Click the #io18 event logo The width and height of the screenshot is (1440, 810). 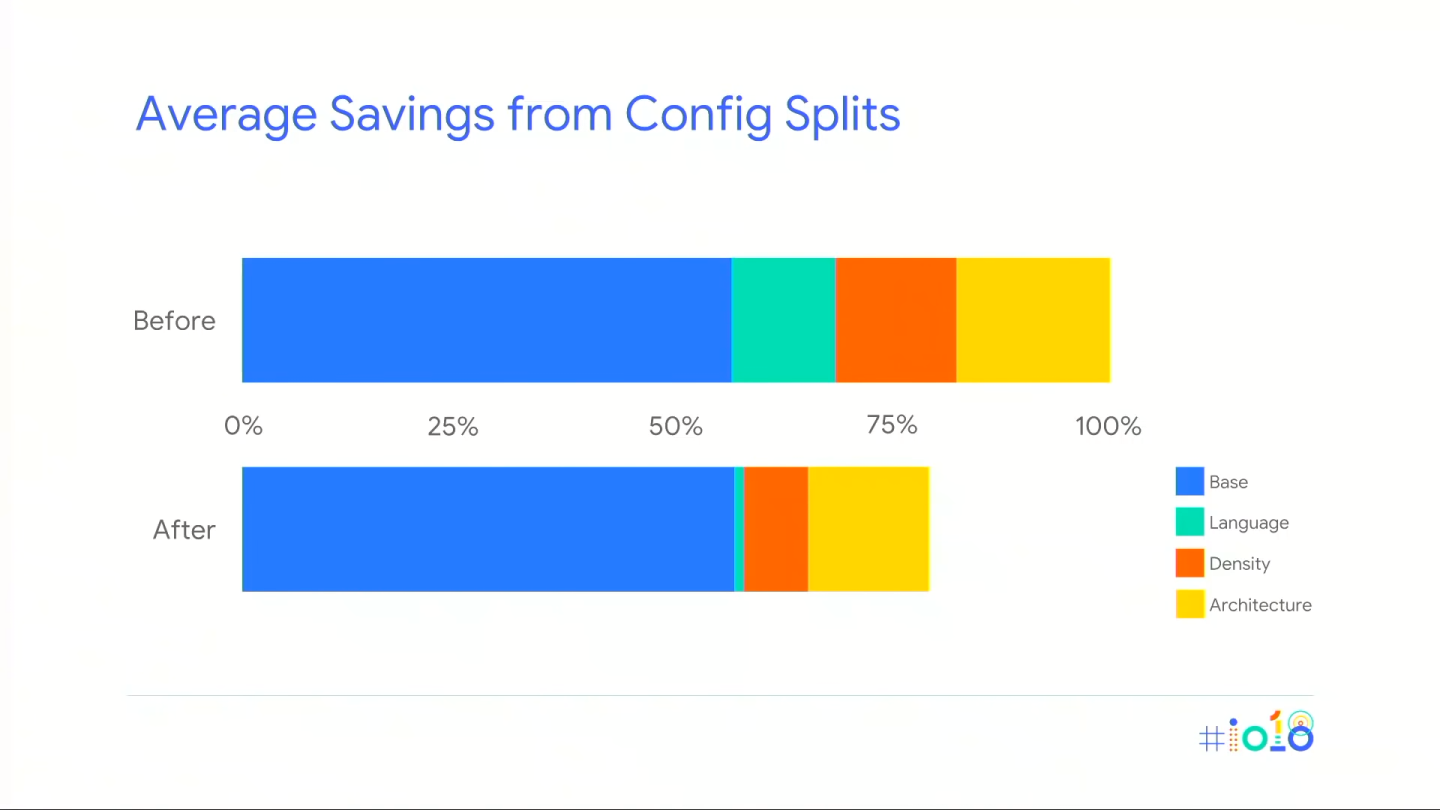(x=1256, y=733)
